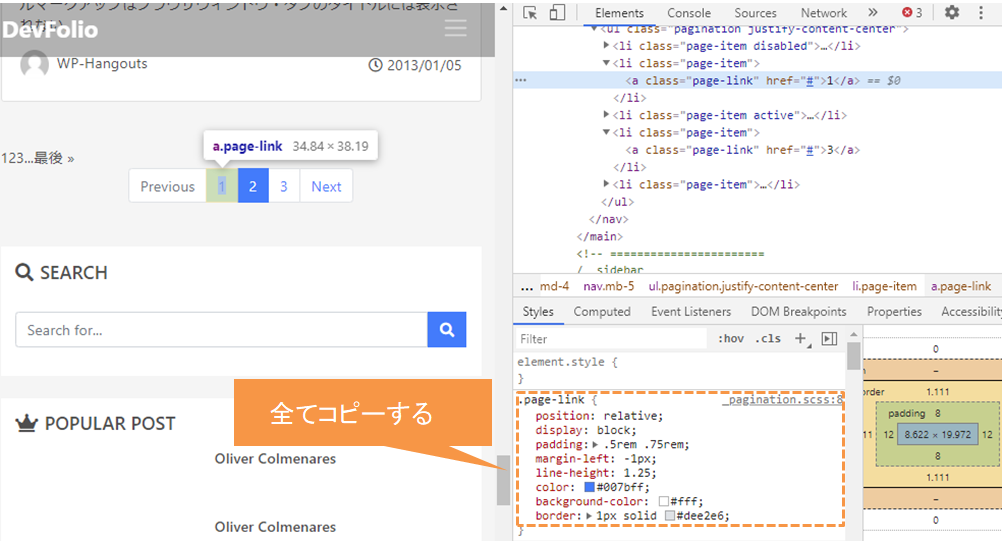This screenshot has height=541, width=1002.
Task: Activate the inspect element picker icon
Action: (530, 13)
